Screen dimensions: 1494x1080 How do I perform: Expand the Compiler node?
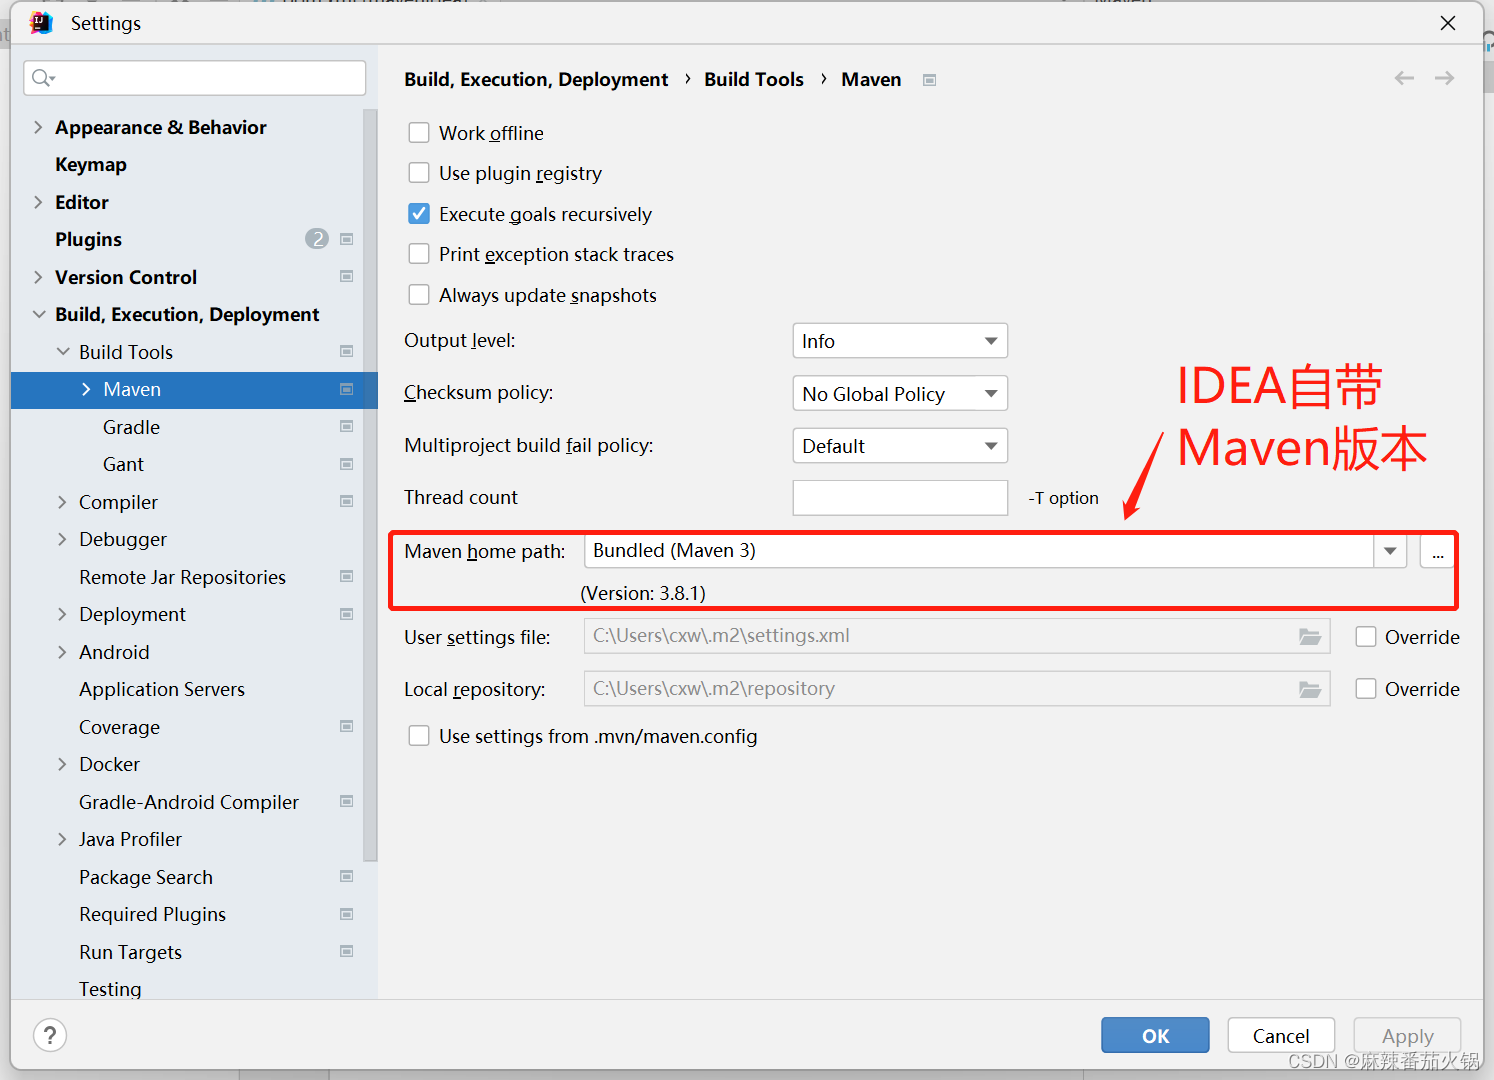[62, 501]
